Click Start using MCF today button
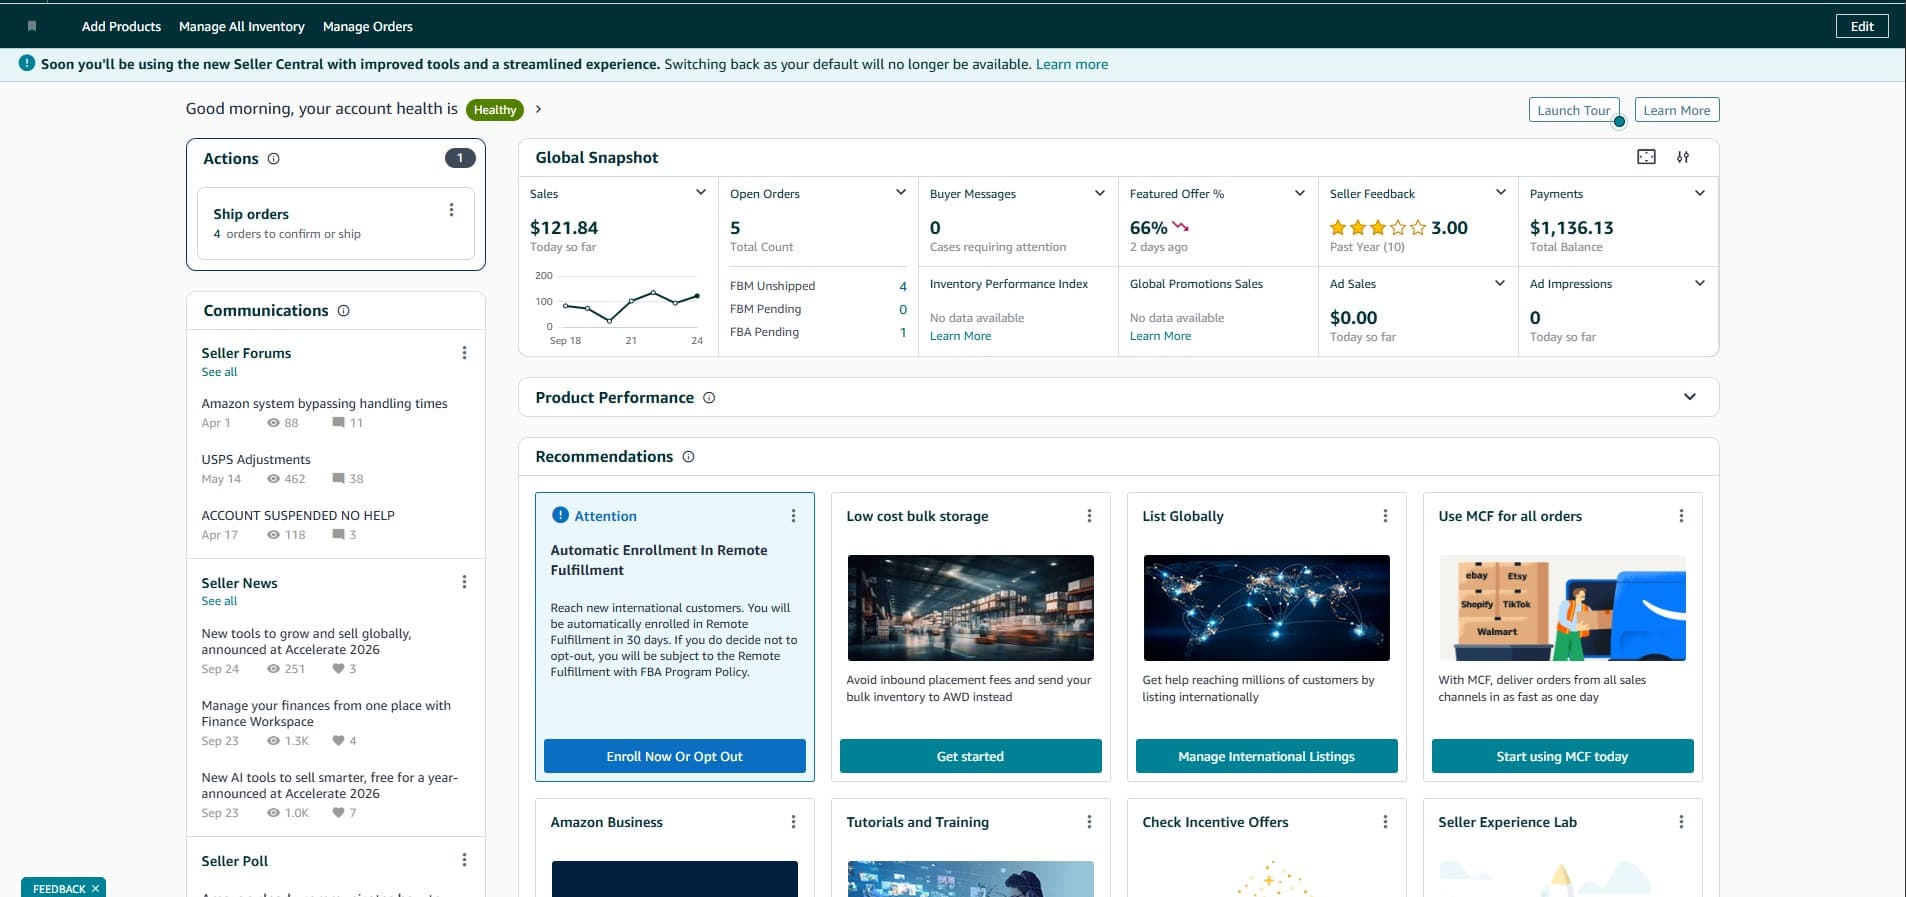This screenshot has width=1906, height=897. tap(1563, 756)
